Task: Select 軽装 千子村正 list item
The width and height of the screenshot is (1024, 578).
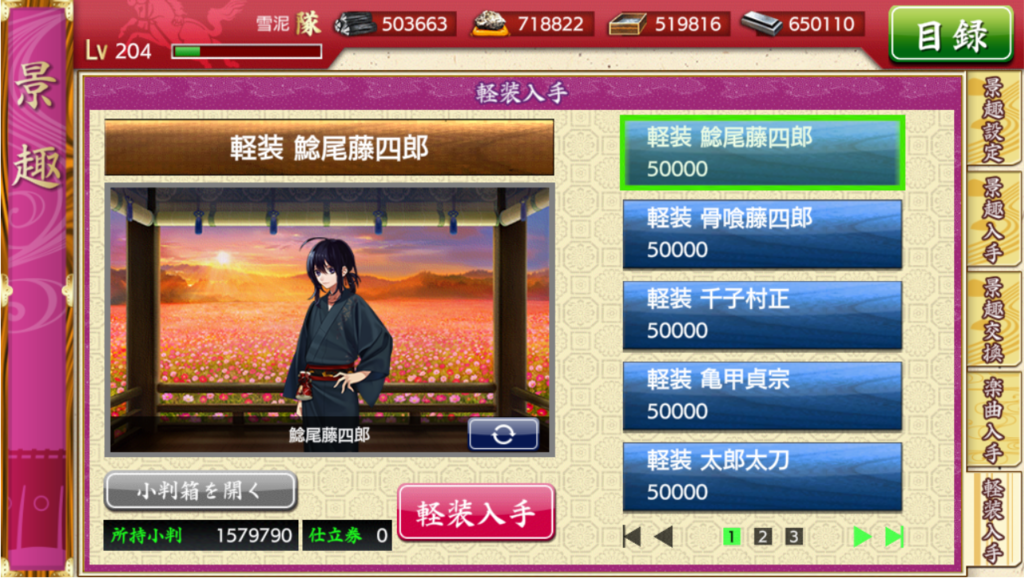Action: point(762,315)
